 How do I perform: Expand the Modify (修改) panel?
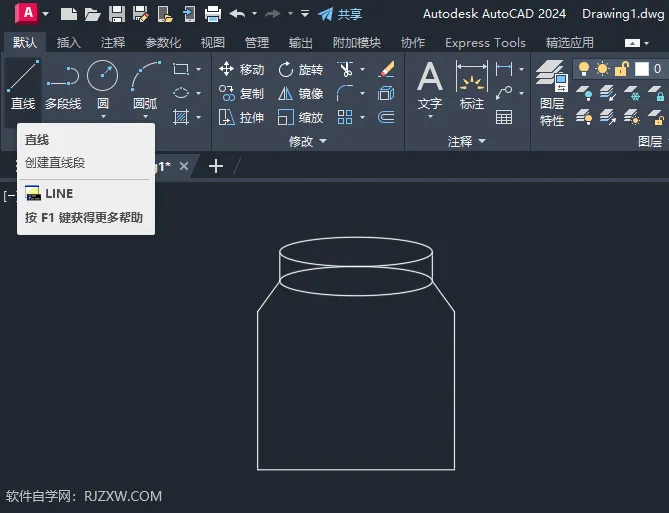point(307,141)
